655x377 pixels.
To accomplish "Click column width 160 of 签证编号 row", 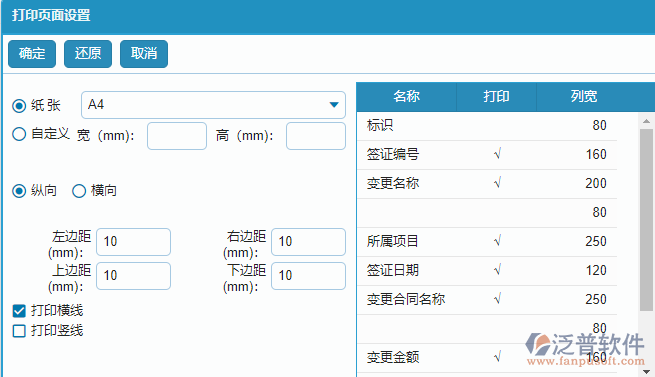I will (596, 154).
